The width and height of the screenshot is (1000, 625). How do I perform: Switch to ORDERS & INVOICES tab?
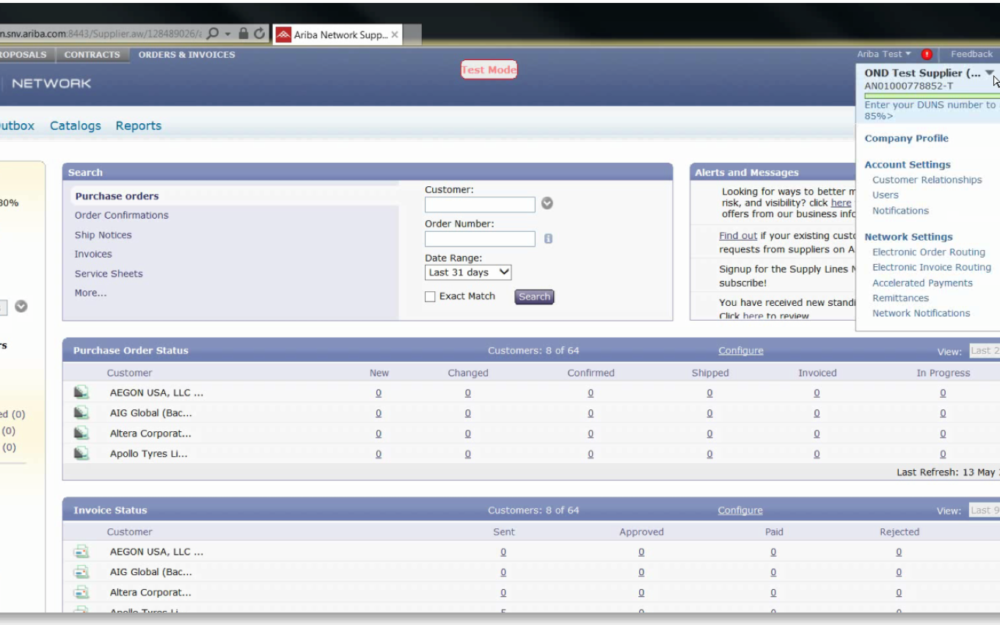[x=187, y=55]
